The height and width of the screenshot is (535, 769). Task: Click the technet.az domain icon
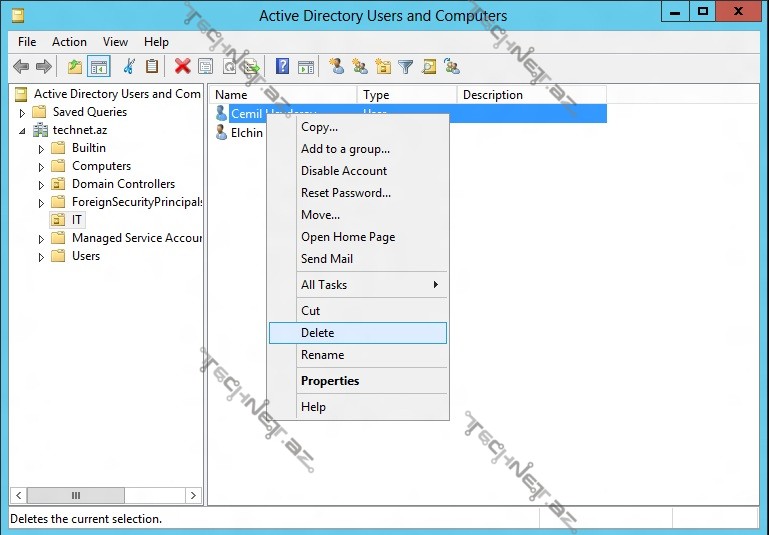(40, 130)
